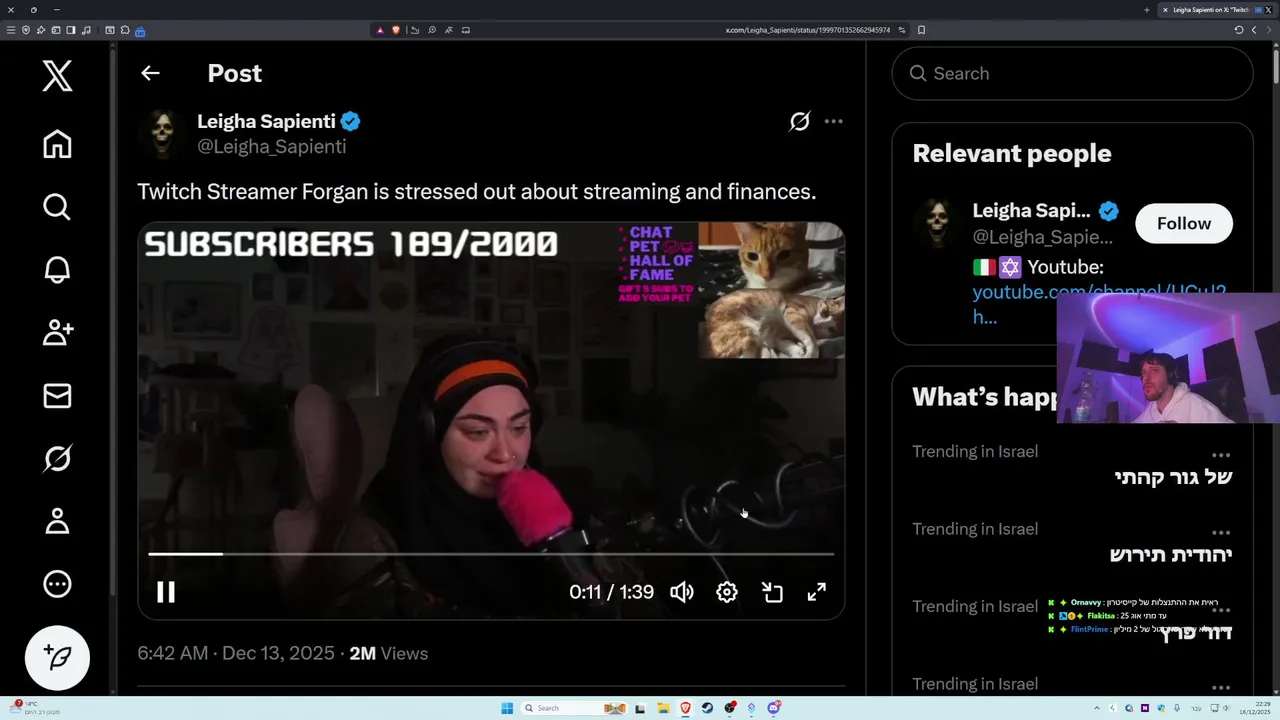Viewport: 1280px width, 720px height.
Task: Click the Brave lion shield icon
Action: (x=396, y=30)
